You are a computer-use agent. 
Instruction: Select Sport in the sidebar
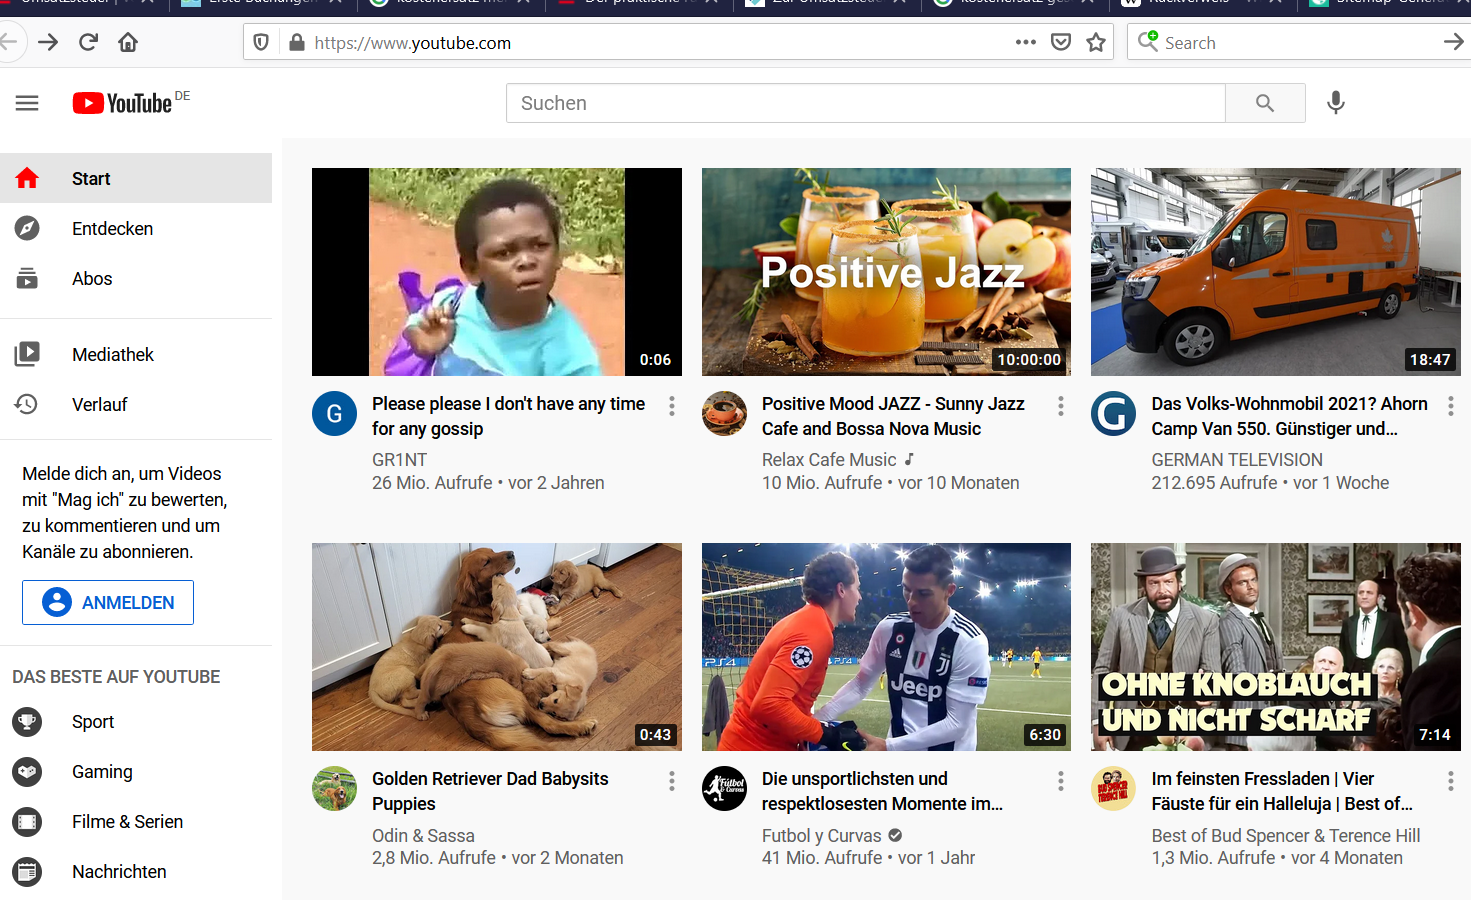click(x=136, y=721)
